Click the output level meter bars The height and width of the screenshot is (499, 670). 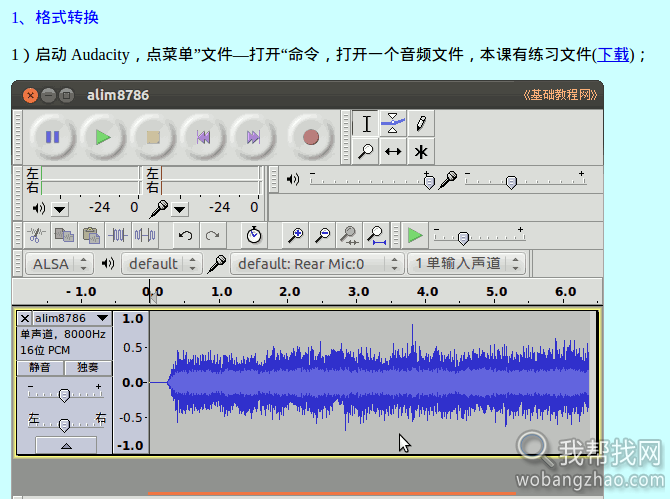click(x=90, y=181)
